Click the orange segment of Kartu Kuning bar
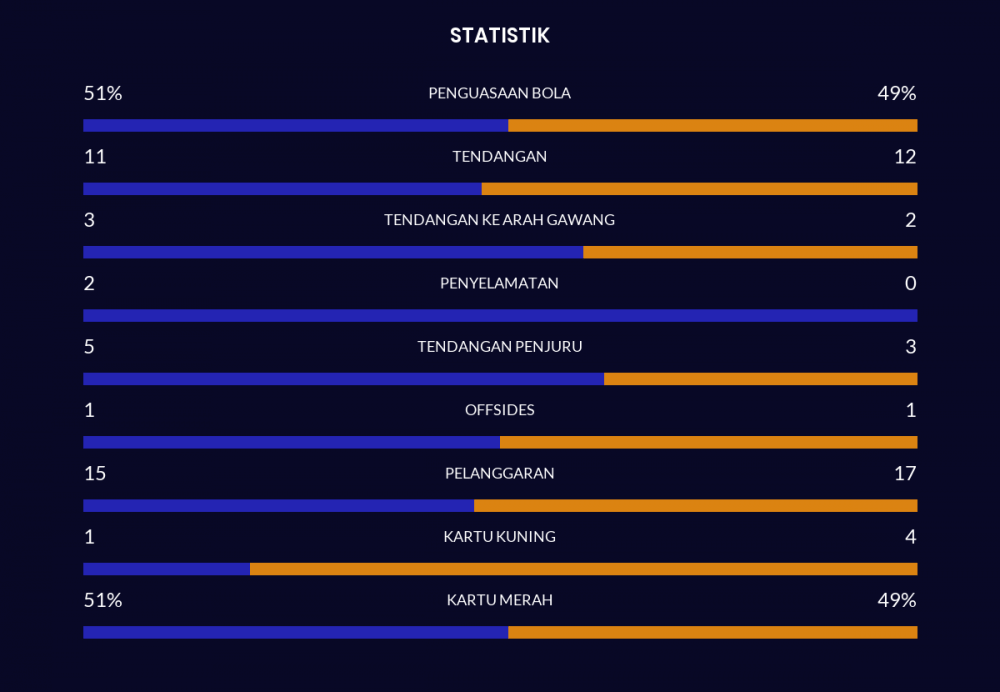Image resolution: width=1000 pixels, height=692 pixels. pos(583,569)
